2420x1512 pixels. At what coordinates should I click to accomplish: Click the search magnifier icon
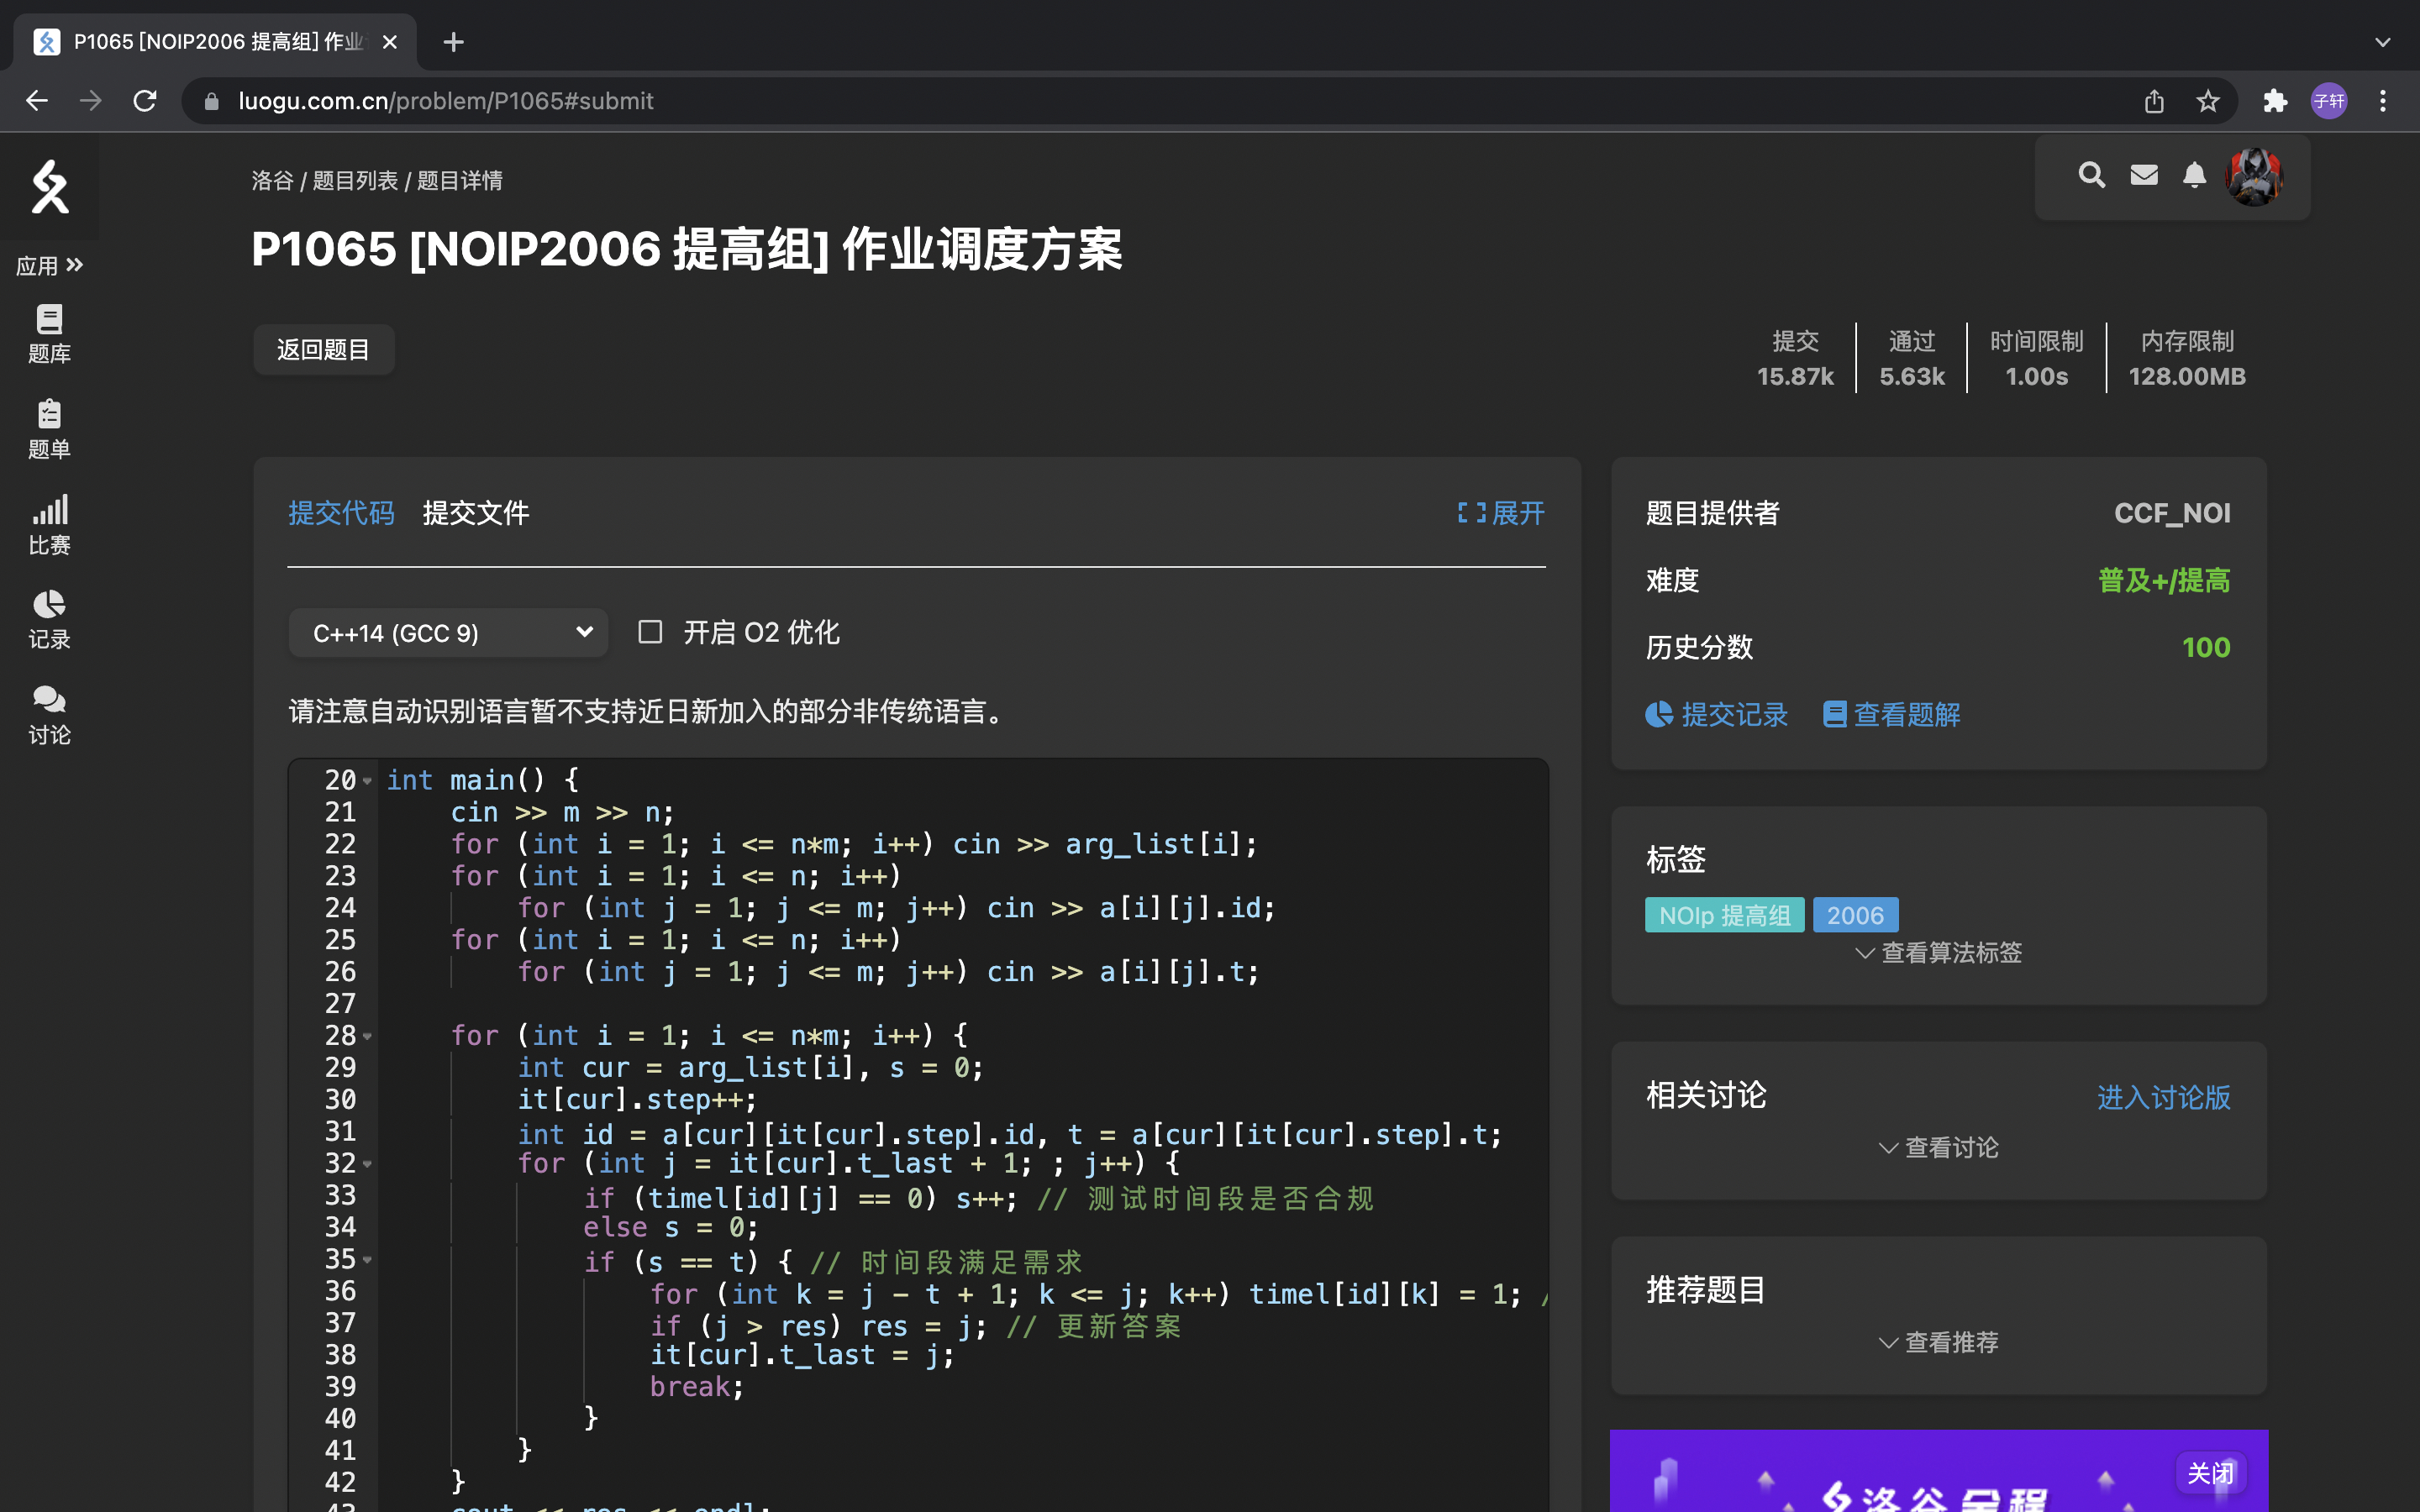(x=2091, y=175)
